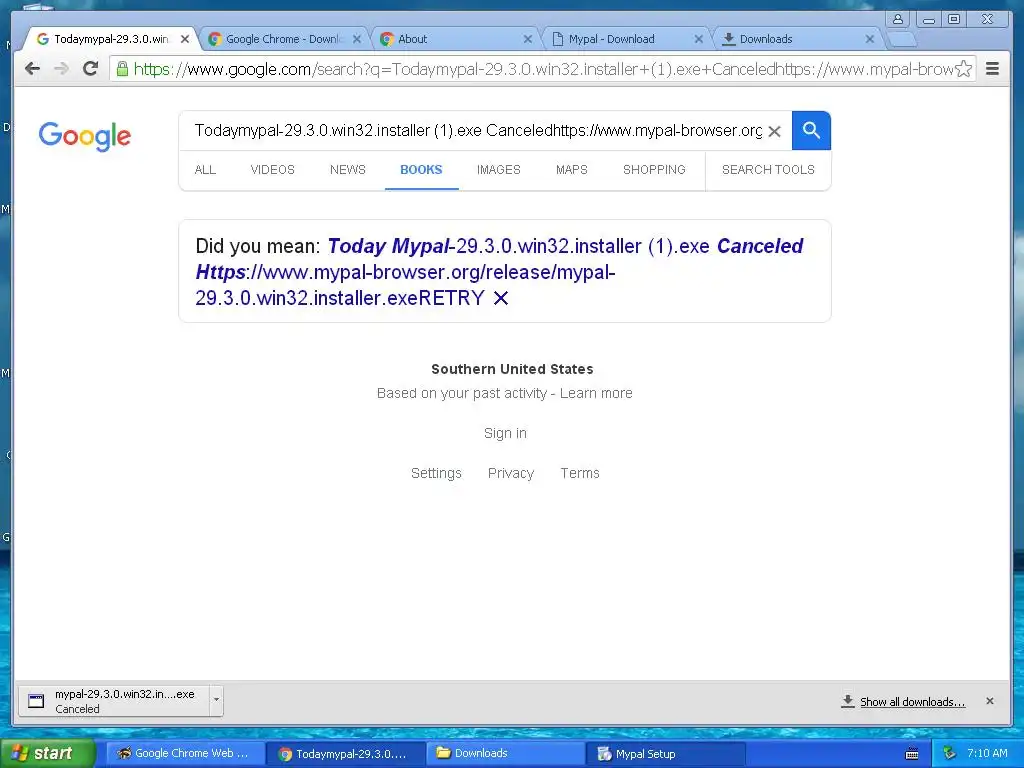The image size is (1024, 768).
Task: Click the keyboard icon in system tray
Action: 912,754
